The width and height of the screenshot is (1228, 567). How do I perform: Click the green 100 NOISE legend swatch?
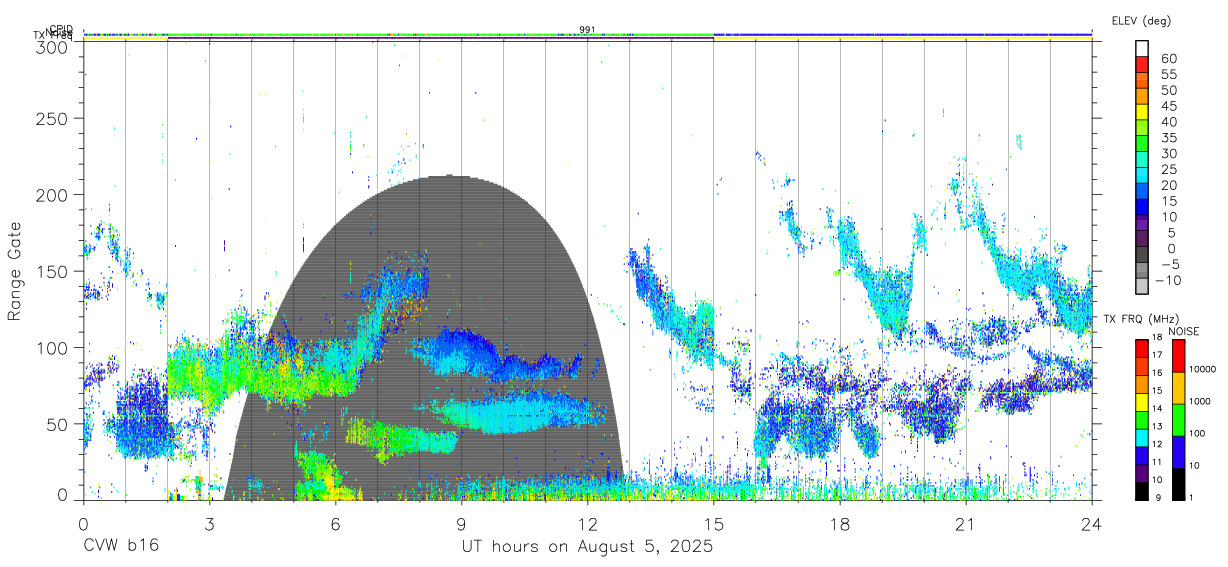[x=1178, y=419]
